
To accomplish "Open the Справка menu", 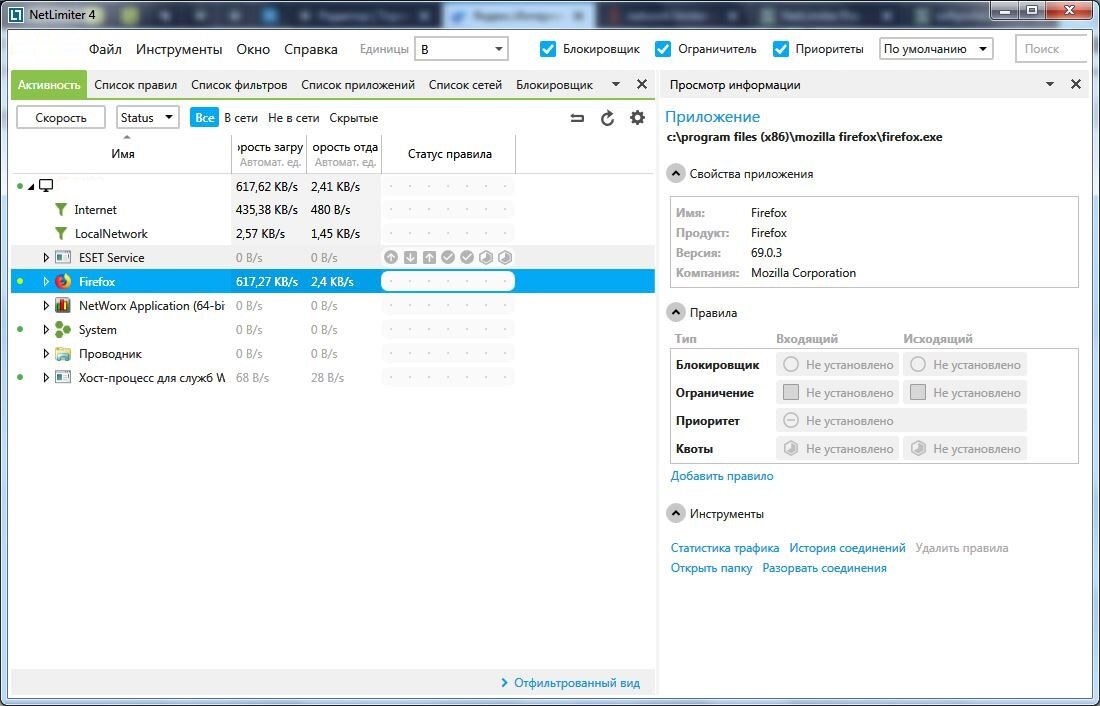I will (x=311, y=49).
